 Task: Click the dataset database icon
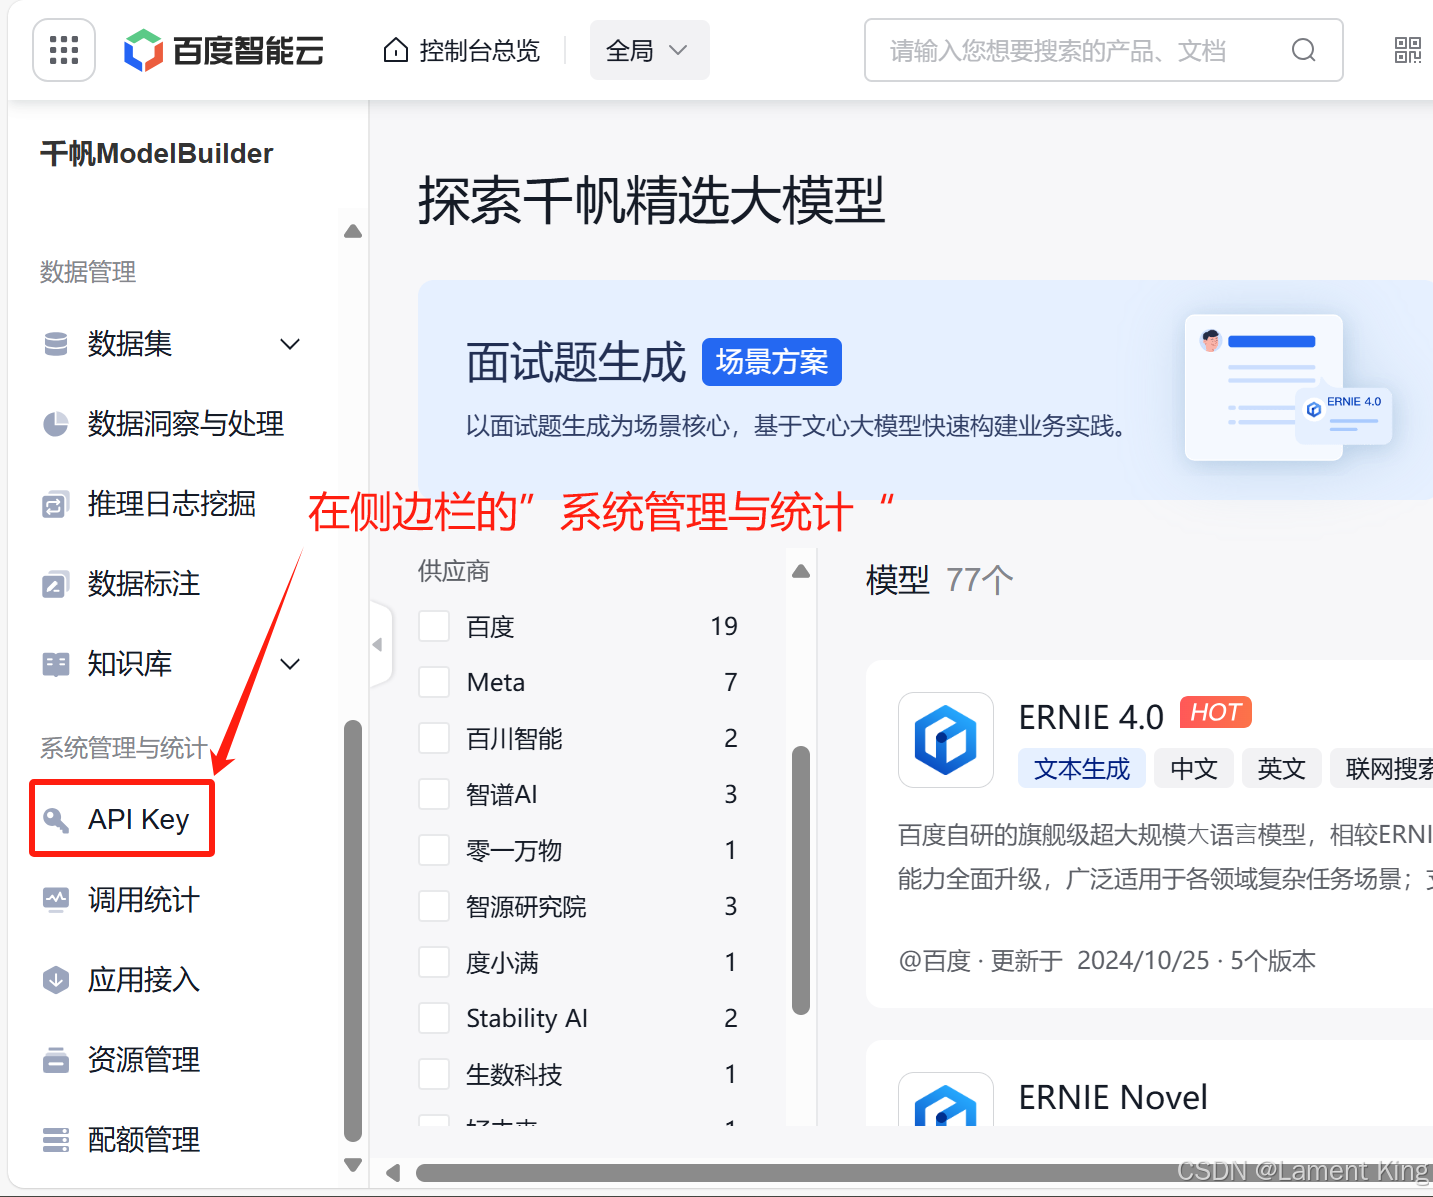point(56,344)
